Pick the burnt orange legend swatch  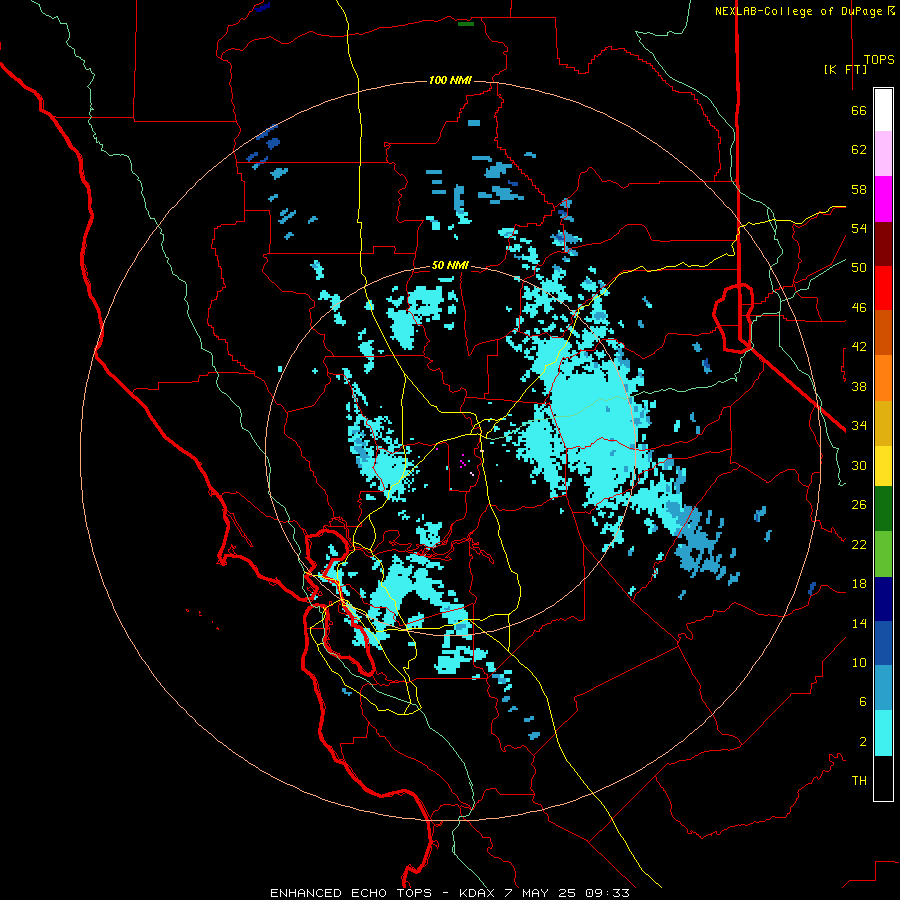[883, 333]
